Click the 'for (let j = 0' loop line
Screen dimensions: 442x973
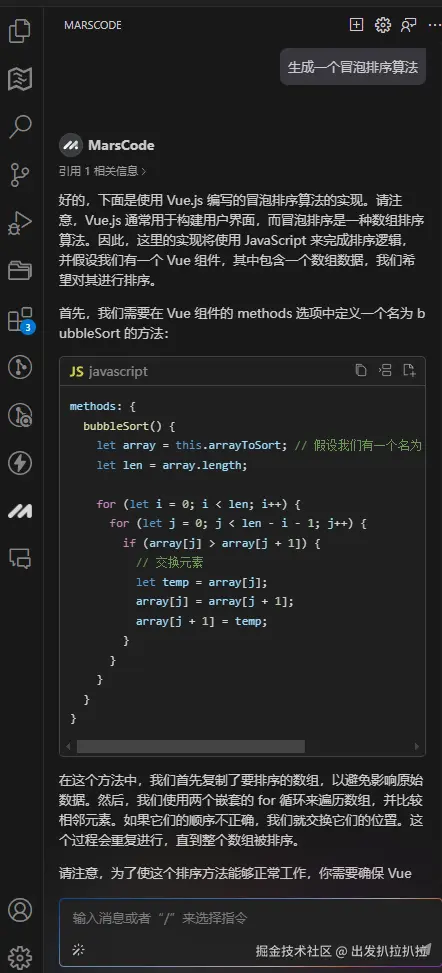[x=238, y=523]
